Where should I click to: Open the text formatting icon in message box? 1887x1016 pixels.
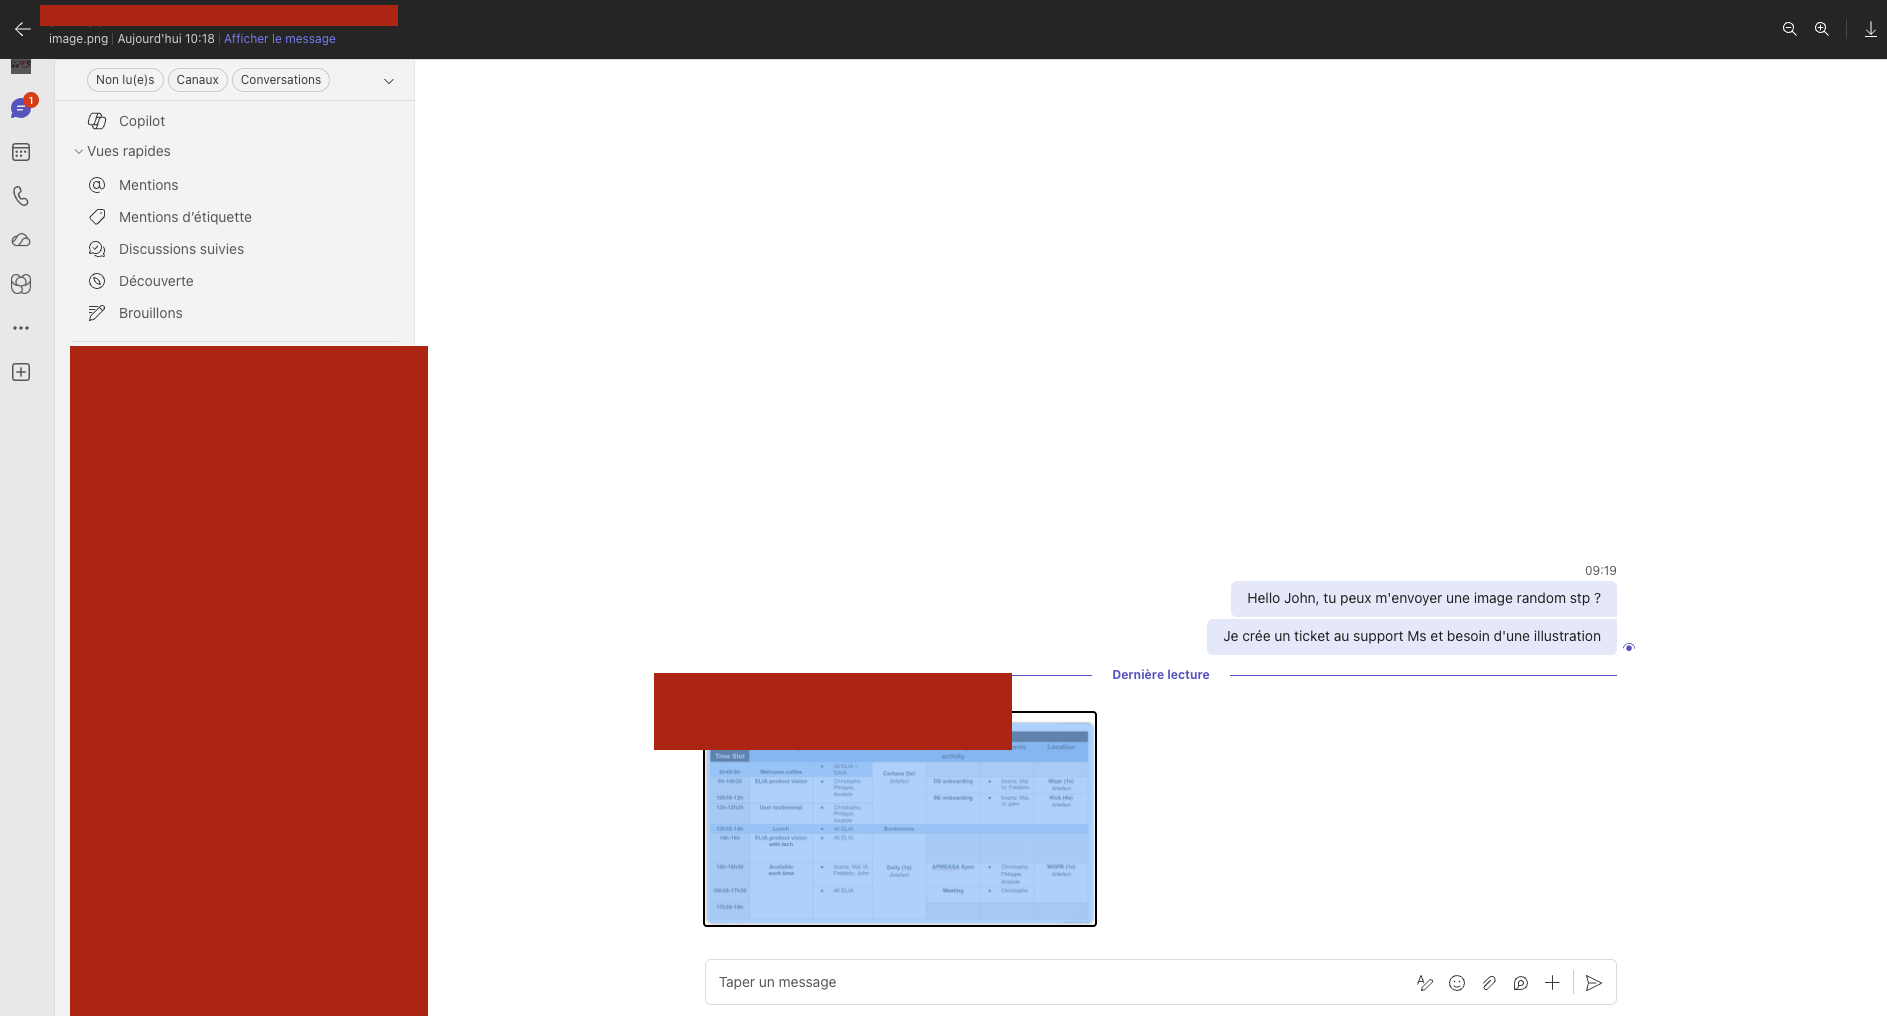(x=1425, y=983)
